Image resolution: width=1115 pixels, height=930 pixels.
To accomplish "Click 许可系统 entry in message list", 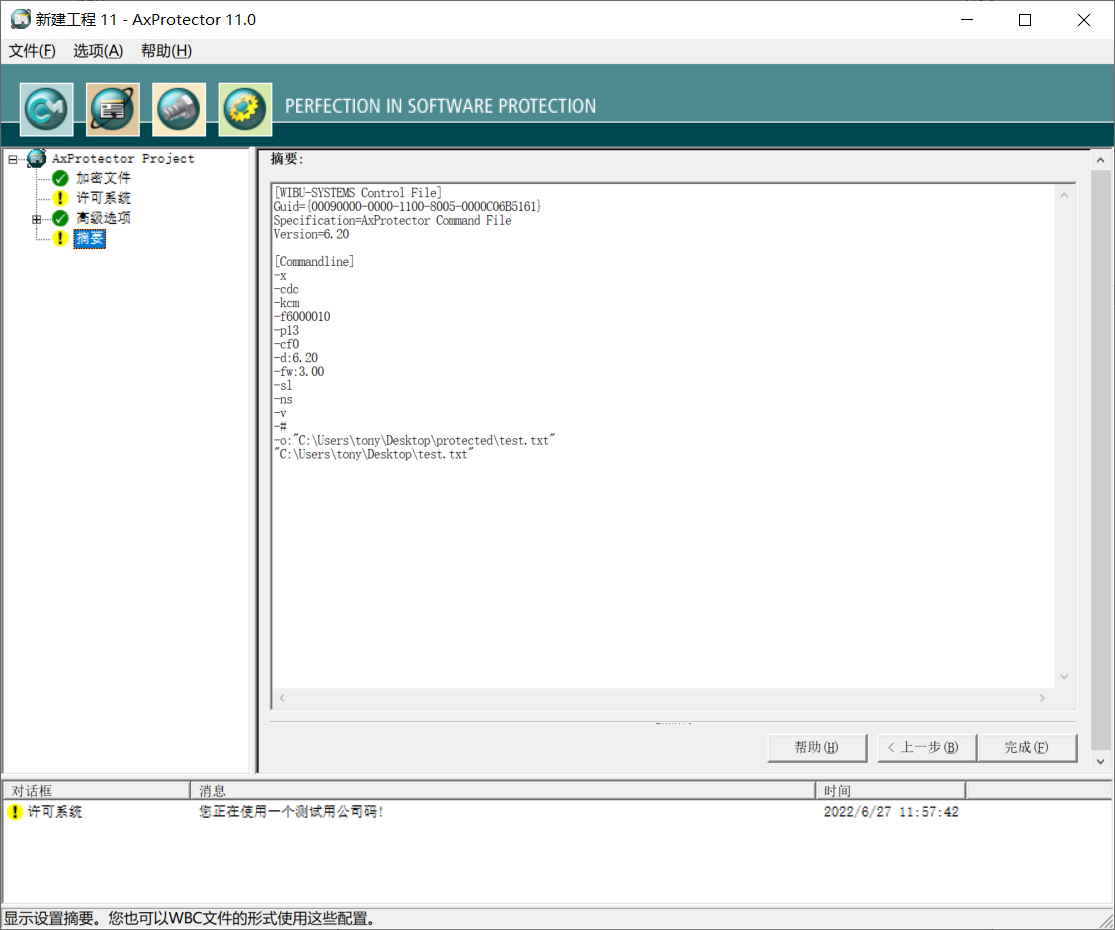I will click(x=55, y=812).
